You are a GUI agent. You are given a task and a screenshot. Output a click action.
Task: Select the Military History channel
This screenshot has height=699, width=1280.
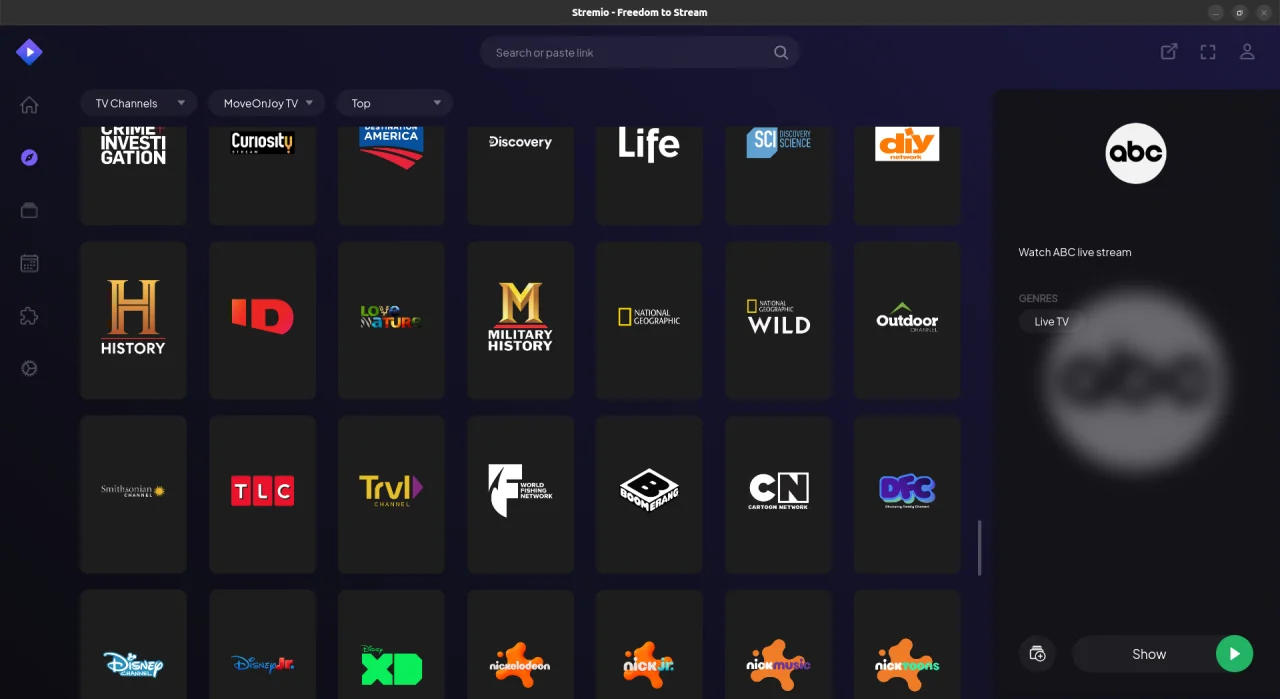click(520, 320)
